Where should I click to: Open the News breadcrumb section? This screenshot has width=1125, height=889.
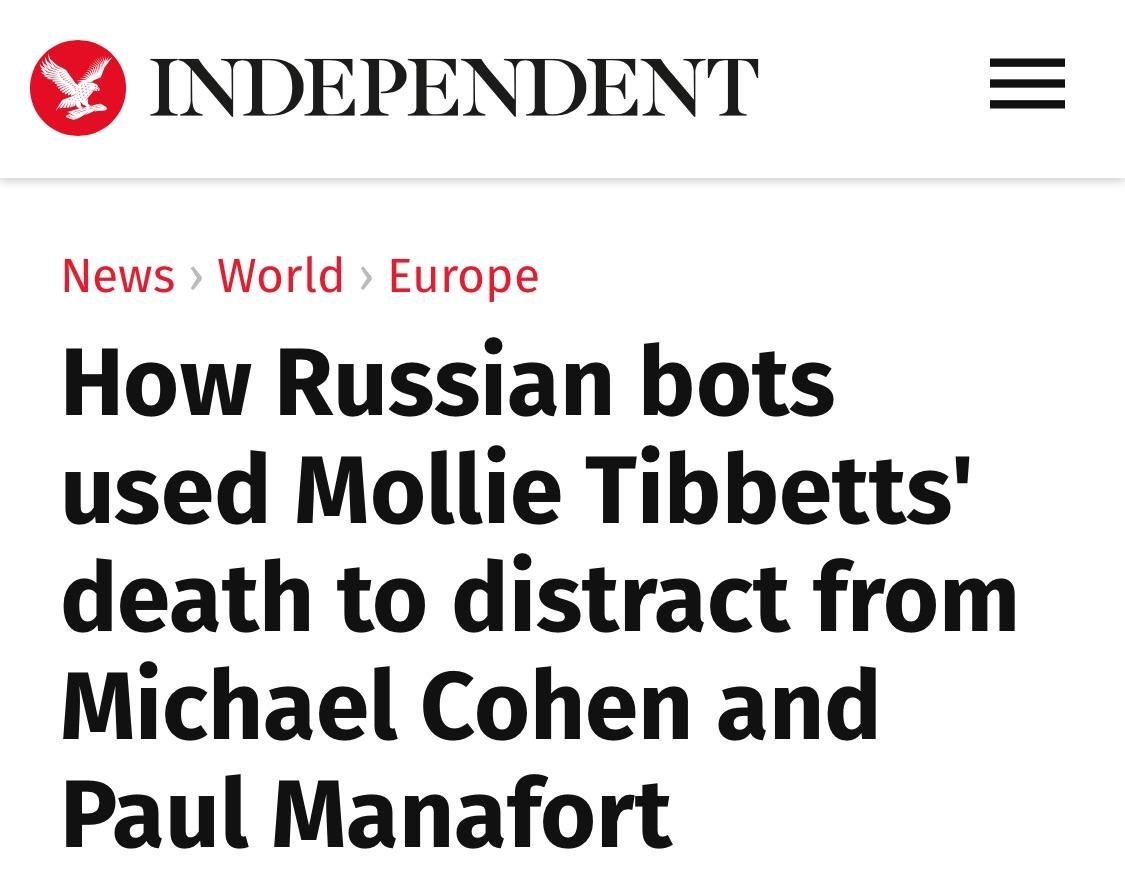(x=118, y=276)
